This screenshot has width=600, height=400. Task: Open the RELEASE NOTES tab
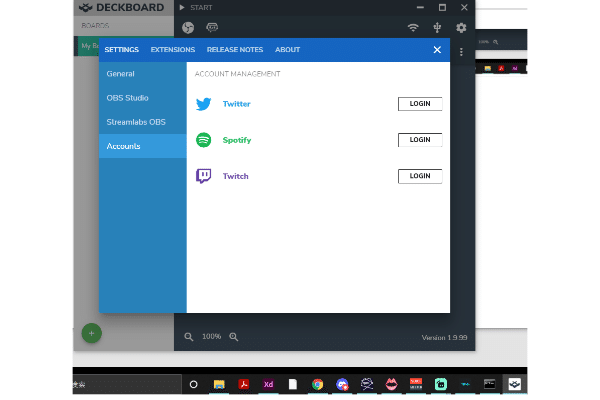click(235, 50)
